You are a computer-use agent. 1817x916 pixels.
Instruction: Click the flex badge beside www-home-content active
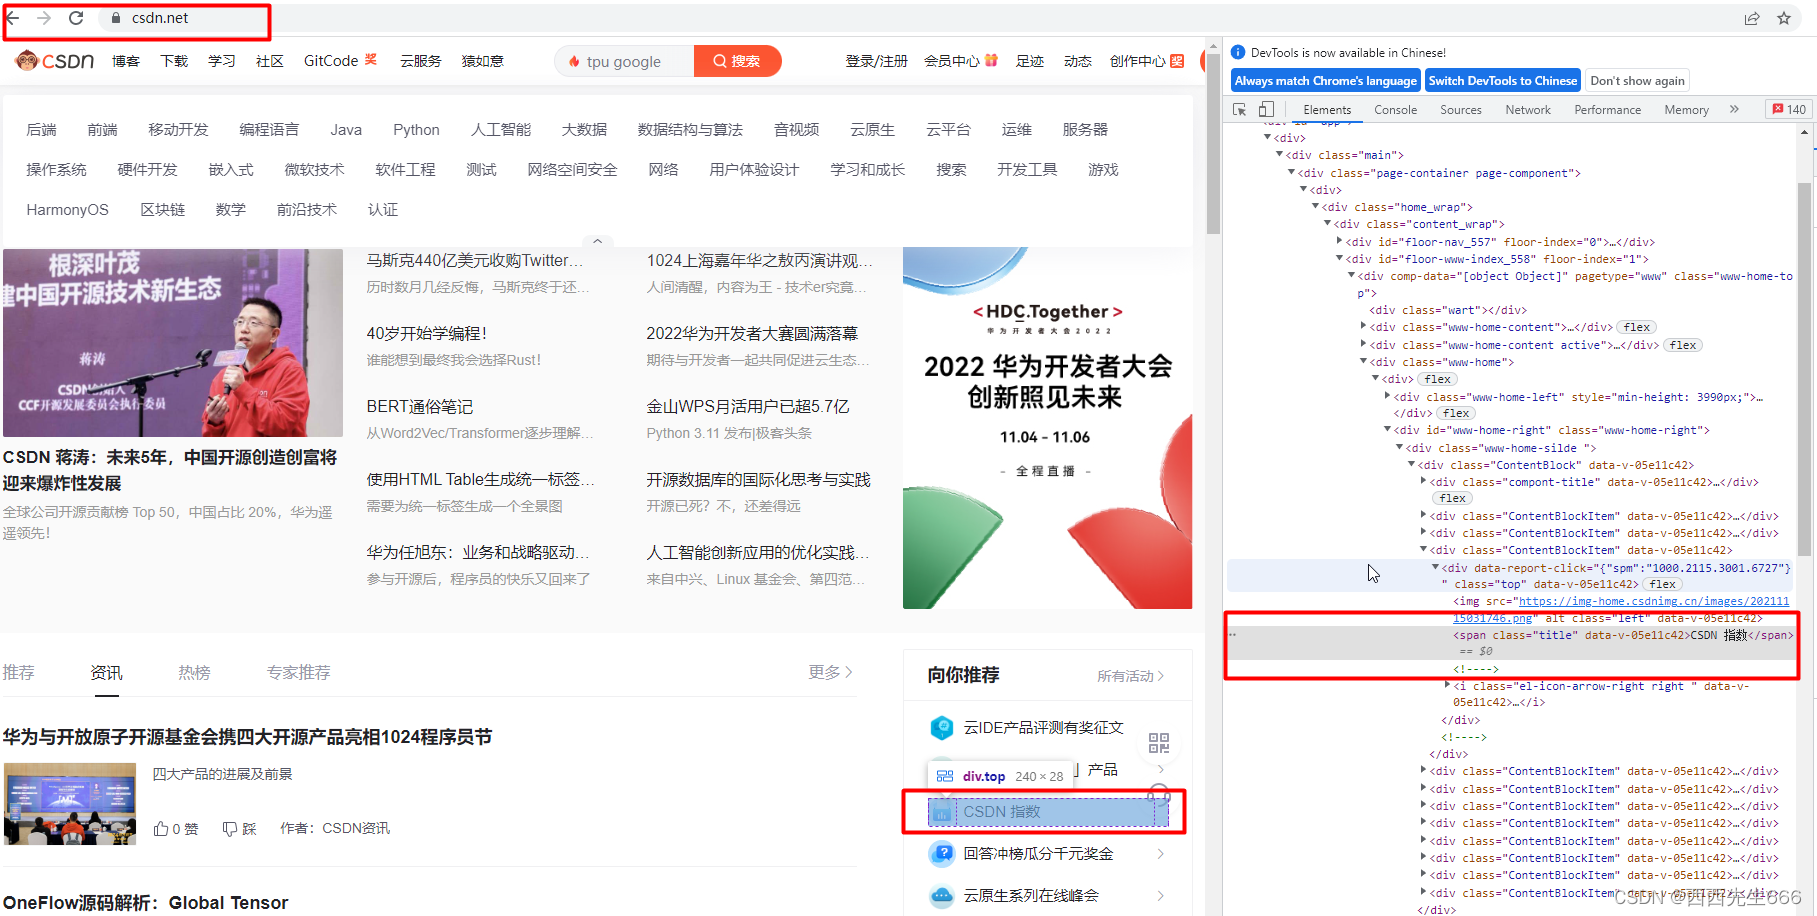pyautogui.click(x=1683, y=345)
